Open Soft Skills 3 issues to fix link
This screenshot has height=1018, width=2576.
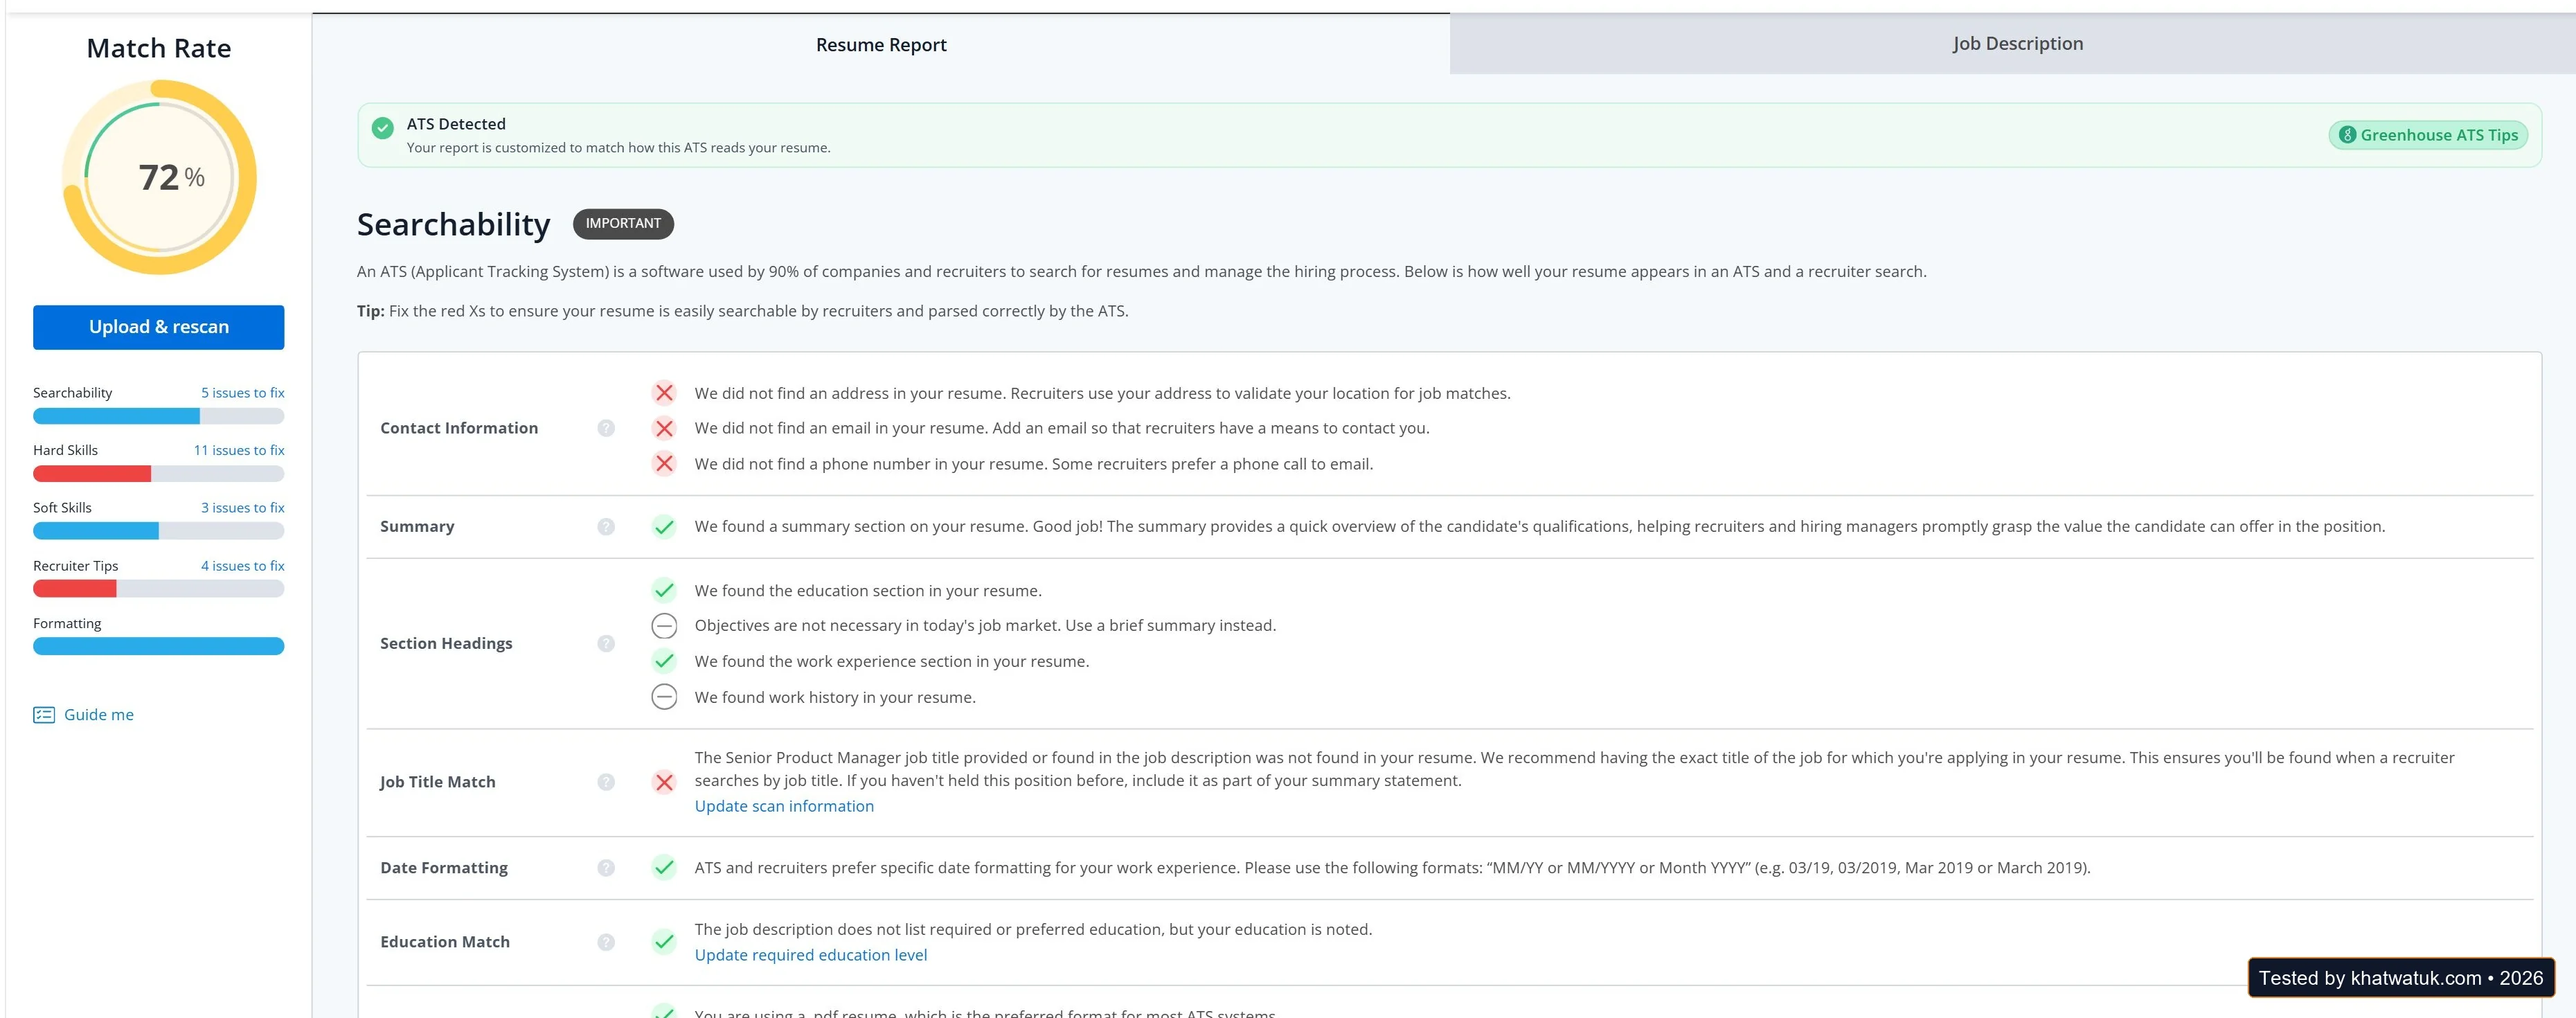pyautogui.click(x=243, y=508)
